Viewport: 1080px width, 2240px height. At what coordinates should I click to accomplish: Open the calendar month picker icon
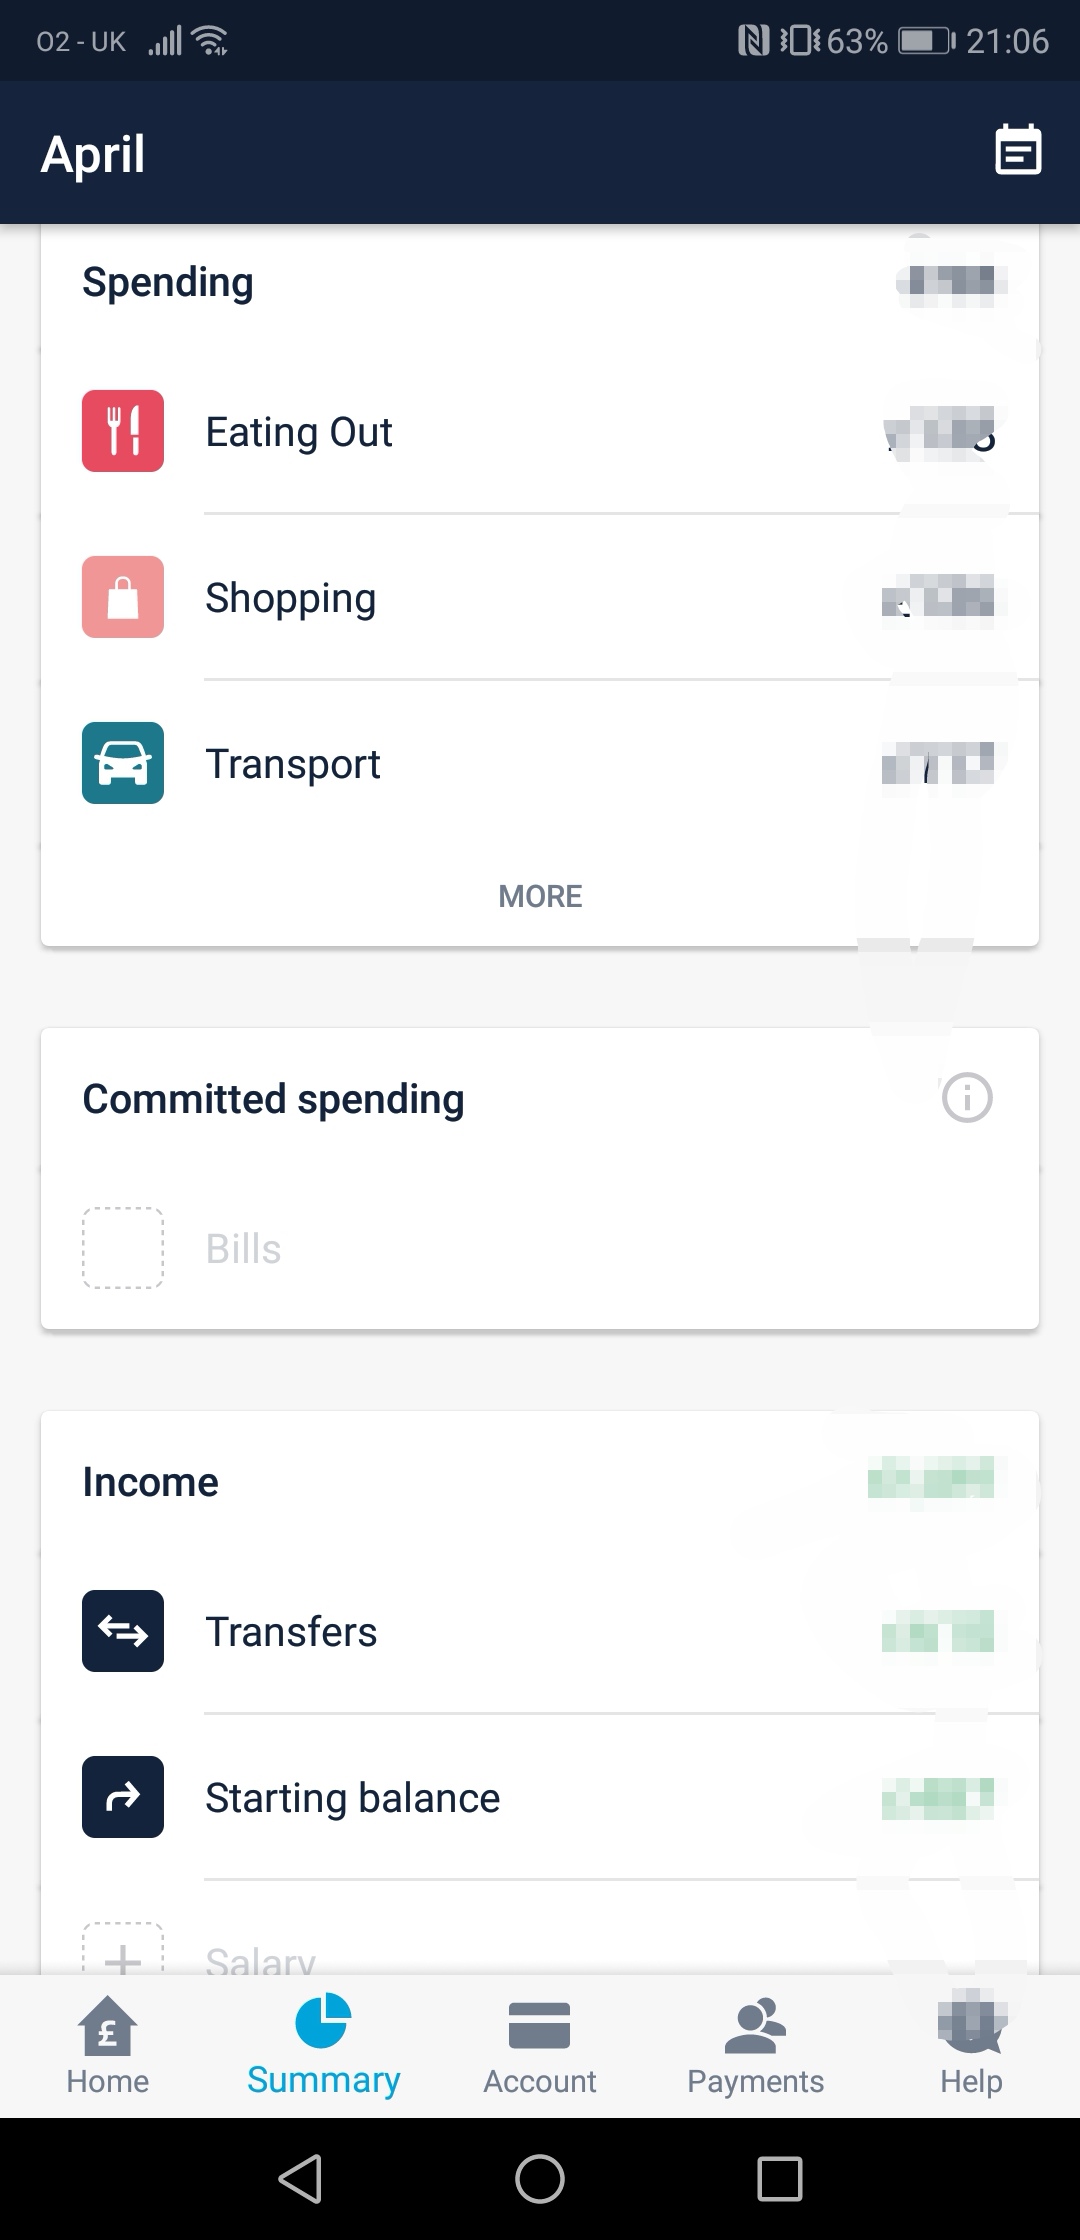tap(1018, 152)
